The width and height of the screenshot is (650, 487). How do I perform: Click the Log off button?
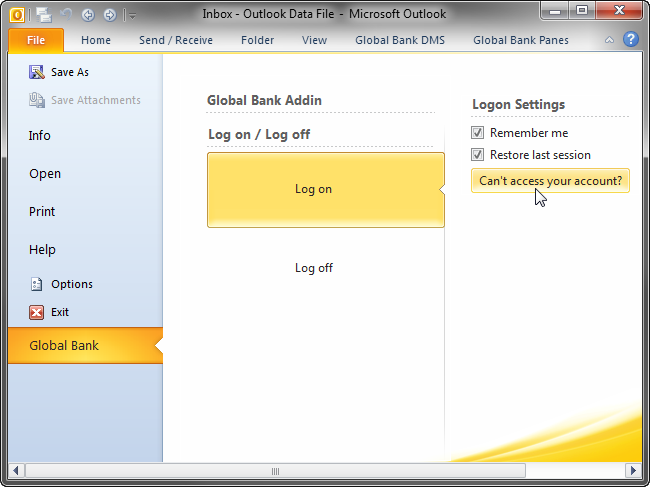tap(326, 268)
